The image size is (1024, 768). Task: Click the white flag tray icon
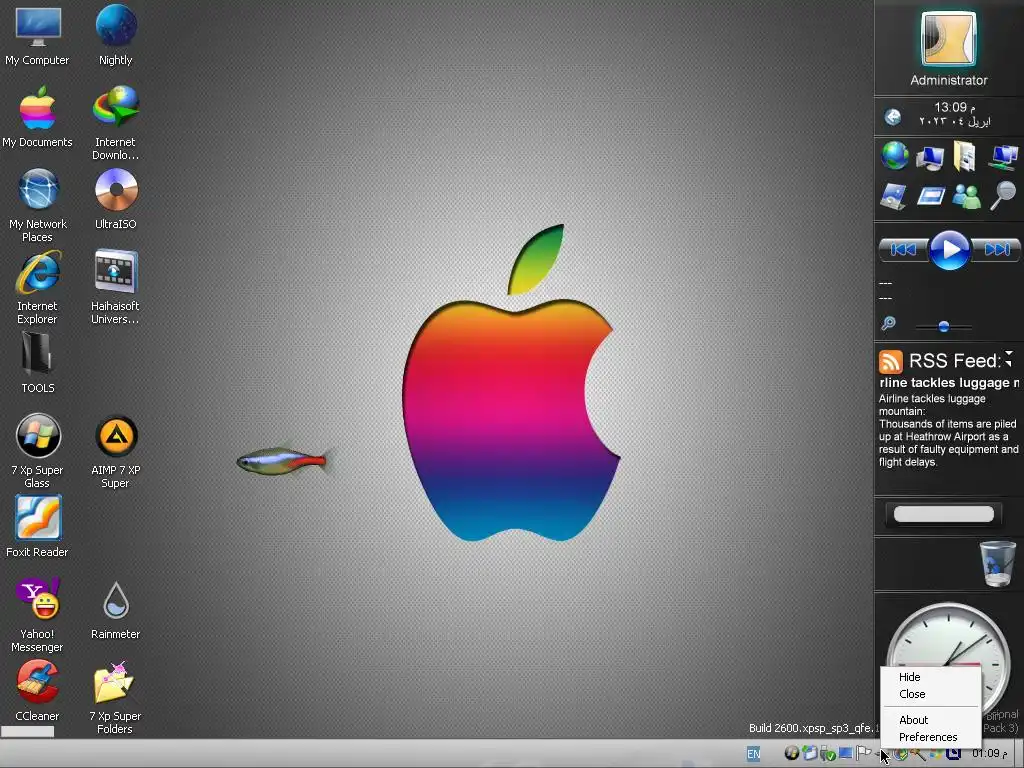(x=863, y=753)
